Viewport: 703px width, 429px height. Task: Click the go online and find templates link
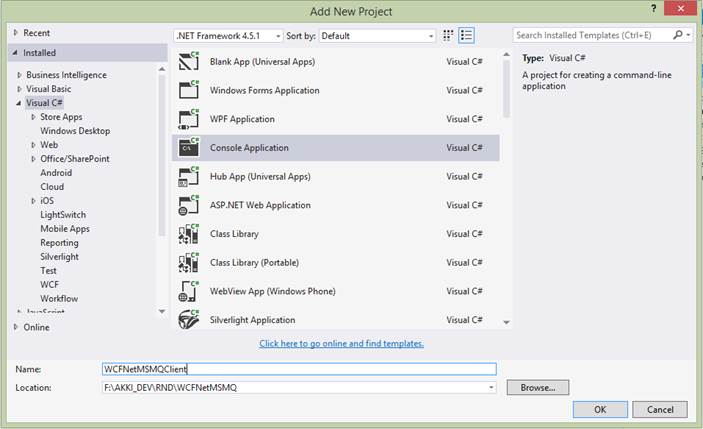pyautogui.click(x=341, y=343)
